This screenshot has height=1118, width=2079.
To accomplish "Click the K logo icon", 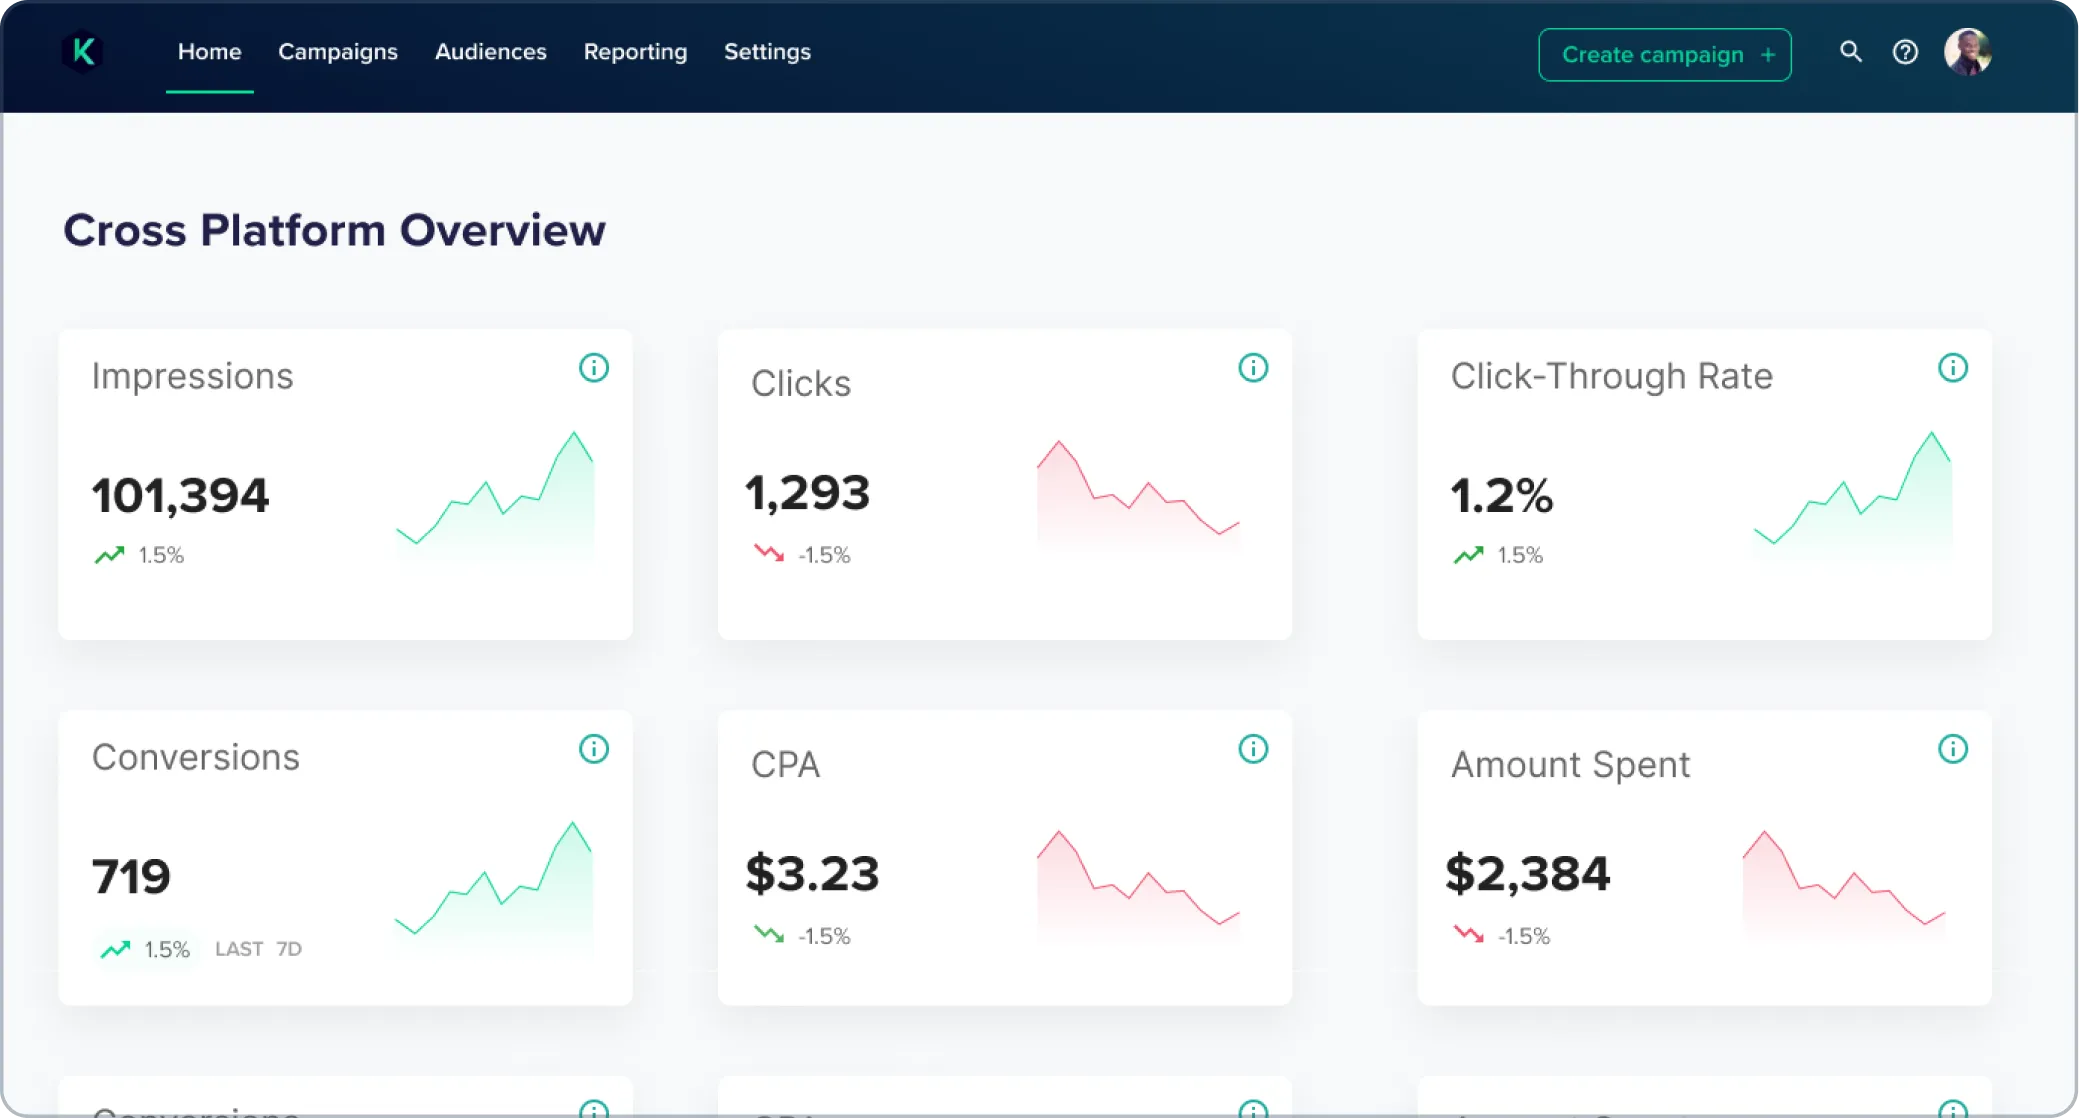I will click(x=83, y=52).
